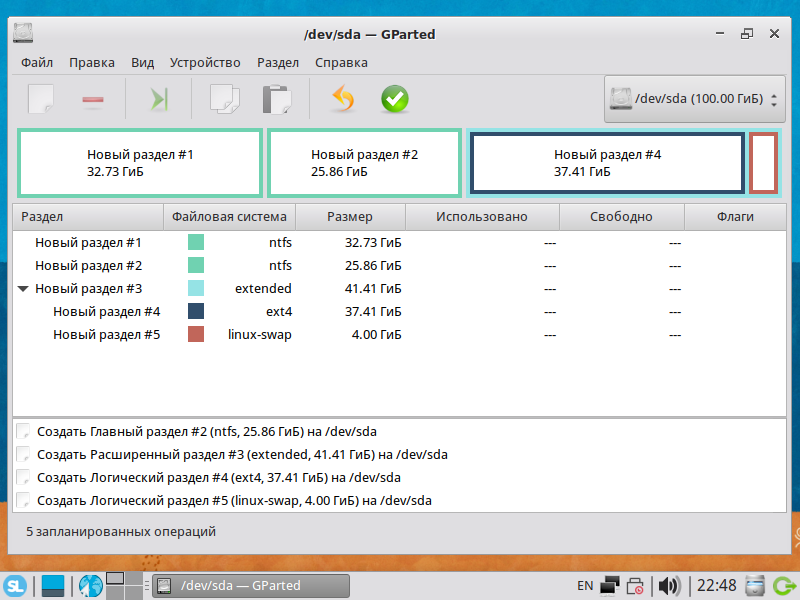Open the Файл menu

tap(37, 63)
